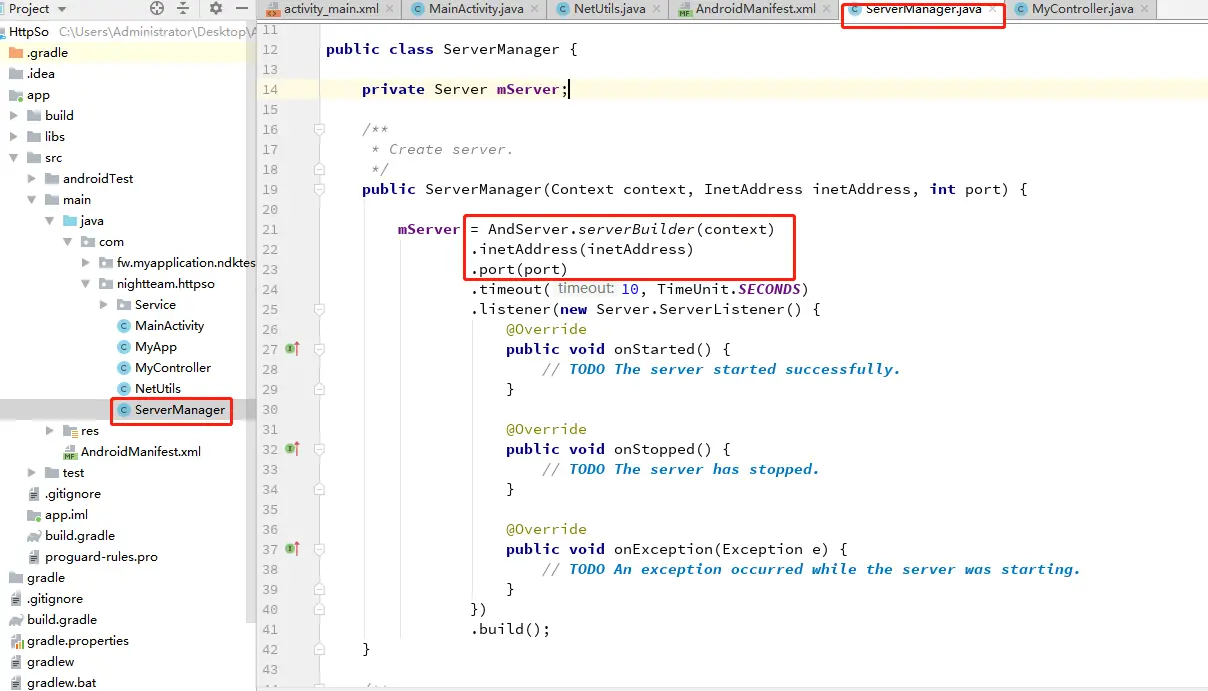Expand the build folder arrow
The image size is (1208, 691).
coord(14,116)
